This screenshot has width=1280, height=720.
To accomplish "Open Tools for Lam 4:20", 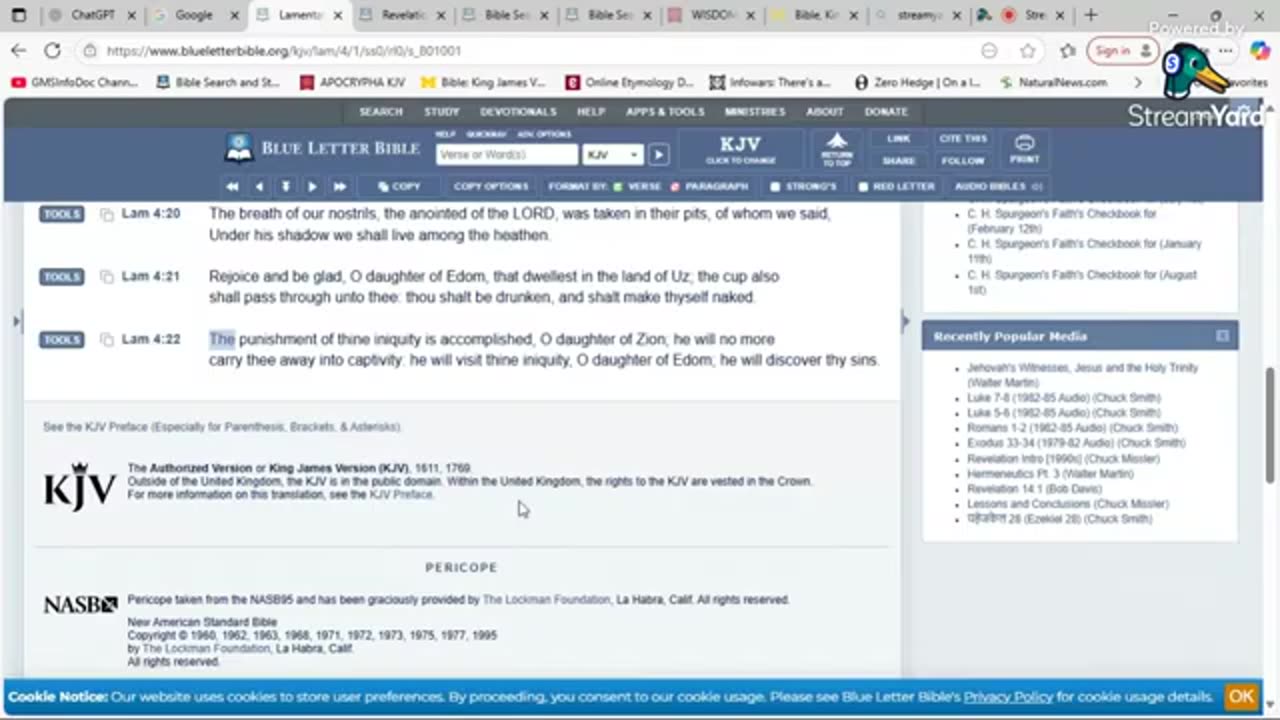I will tap(62, 214).
